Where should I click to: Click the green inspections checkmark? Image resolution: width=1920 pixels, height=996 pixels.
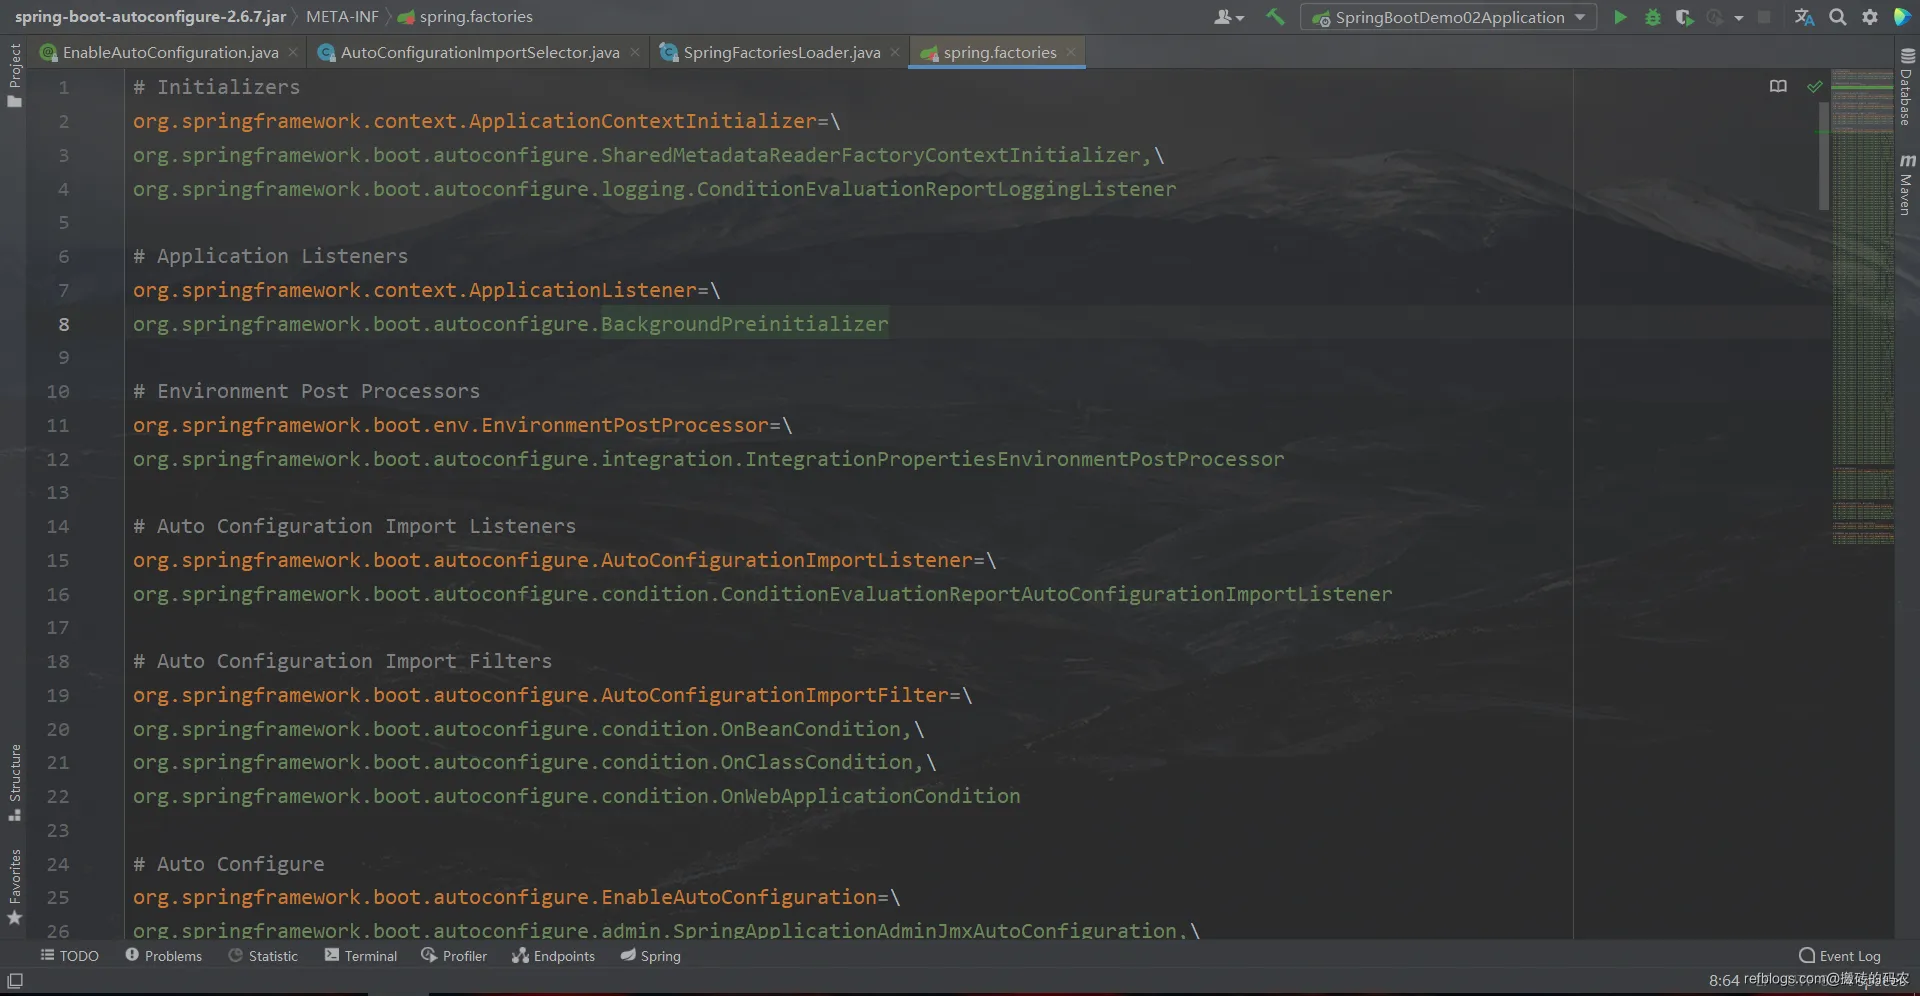(1814, 86)
